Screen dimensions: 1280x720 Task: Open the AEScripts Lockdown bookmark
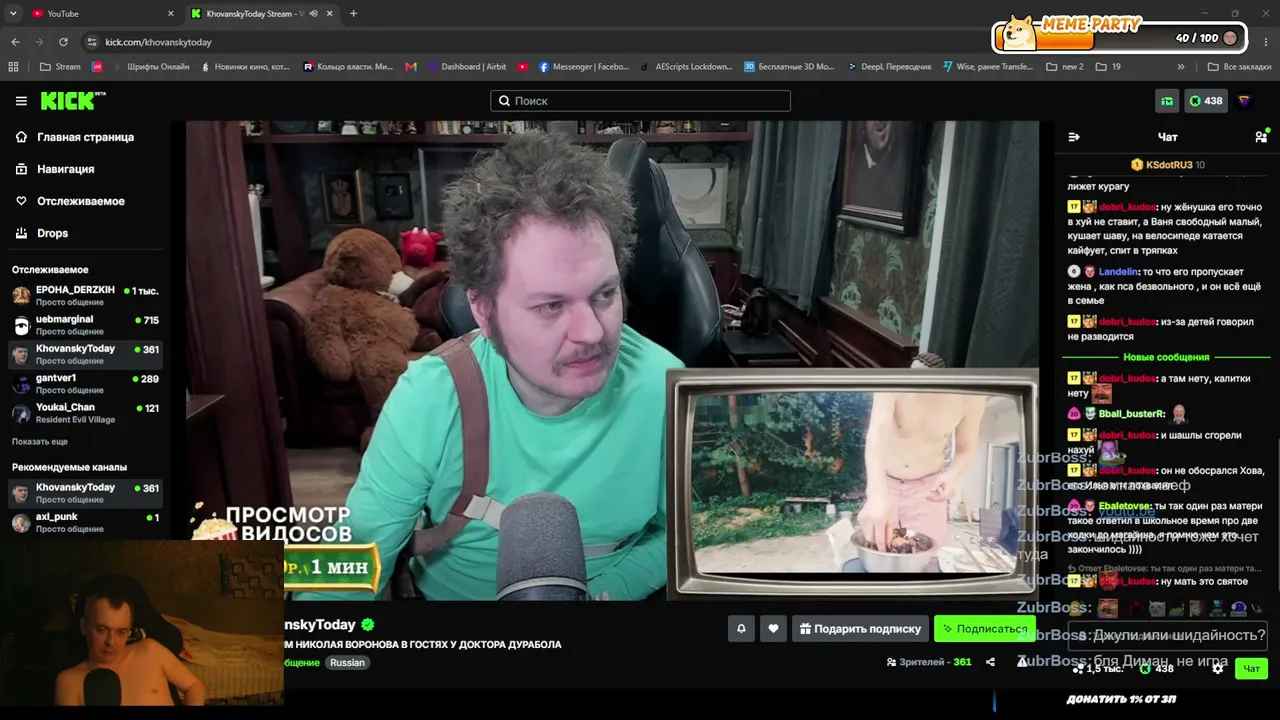tap(686, 67)
